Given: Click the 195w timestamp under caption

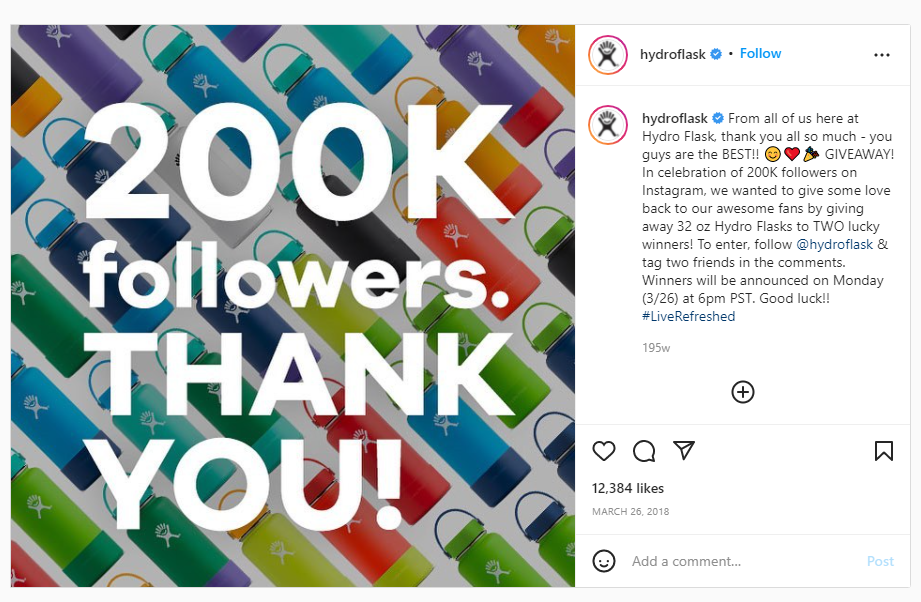Looking at the screenshot, I should tap(656, 348).
